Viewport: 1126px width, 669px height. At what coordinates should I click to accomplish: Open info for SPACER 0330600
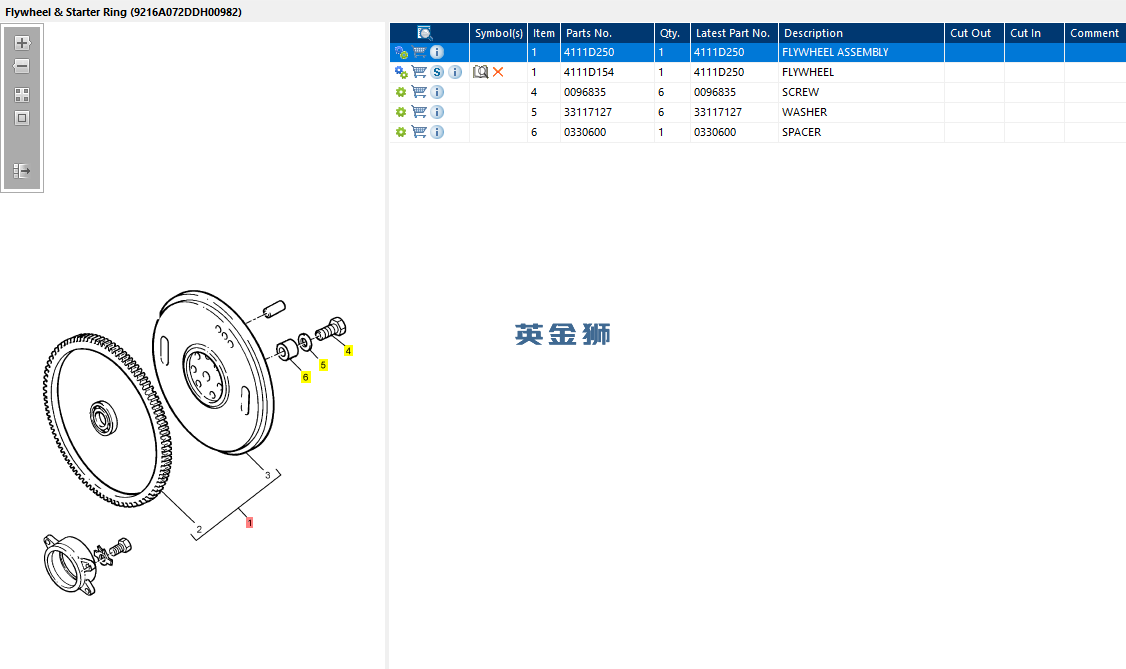point(437,133)
